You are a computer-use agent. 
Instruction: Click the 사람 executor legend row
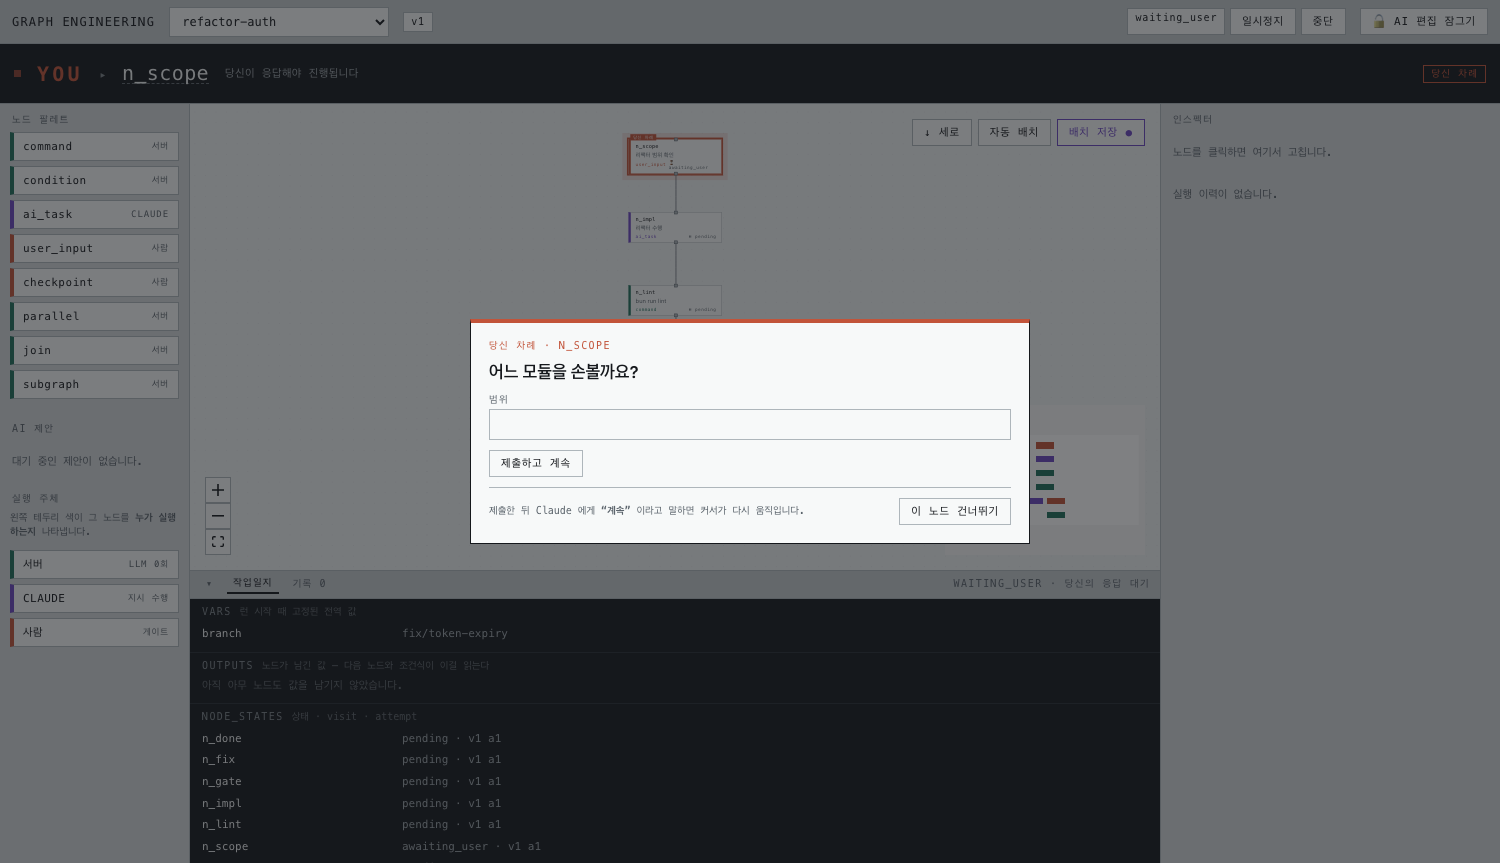pyautogui.click(x=95, y=632)
